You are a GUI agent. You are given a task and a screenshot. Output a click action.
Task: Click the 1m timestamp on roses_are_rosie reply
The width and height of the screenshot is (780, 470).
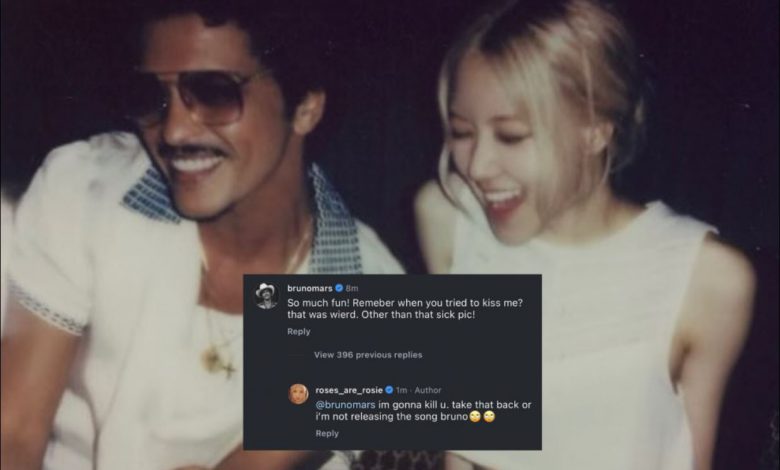(401, 390)
